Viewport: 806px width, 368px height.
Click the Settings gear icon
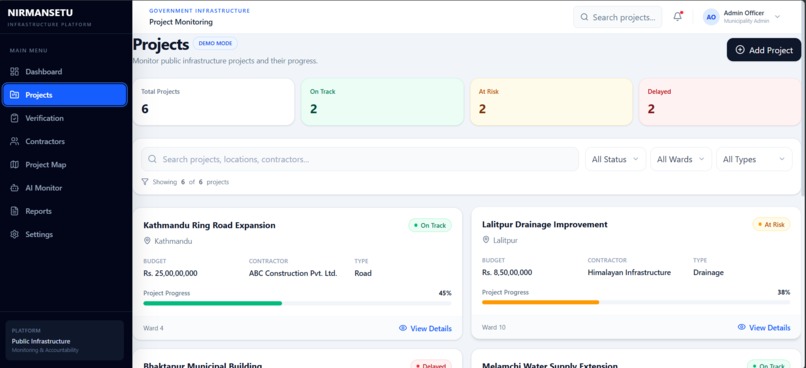pyautogui.click(x=14, y=234)
